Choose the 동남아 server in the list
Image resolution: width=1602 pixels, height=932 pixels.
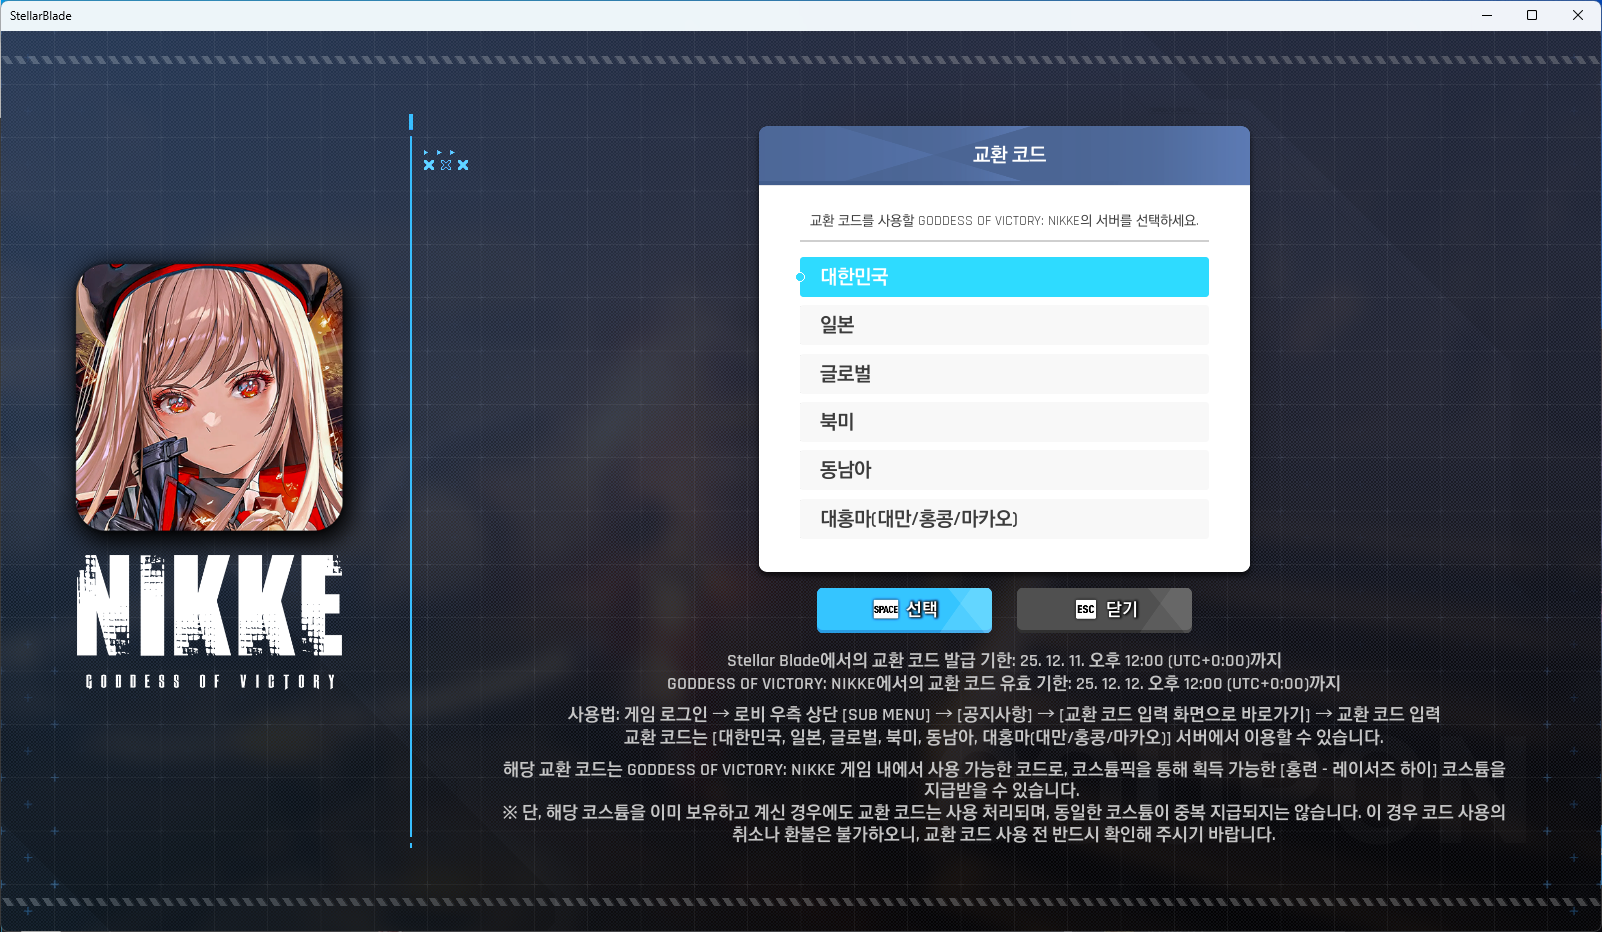(1004, 470)
